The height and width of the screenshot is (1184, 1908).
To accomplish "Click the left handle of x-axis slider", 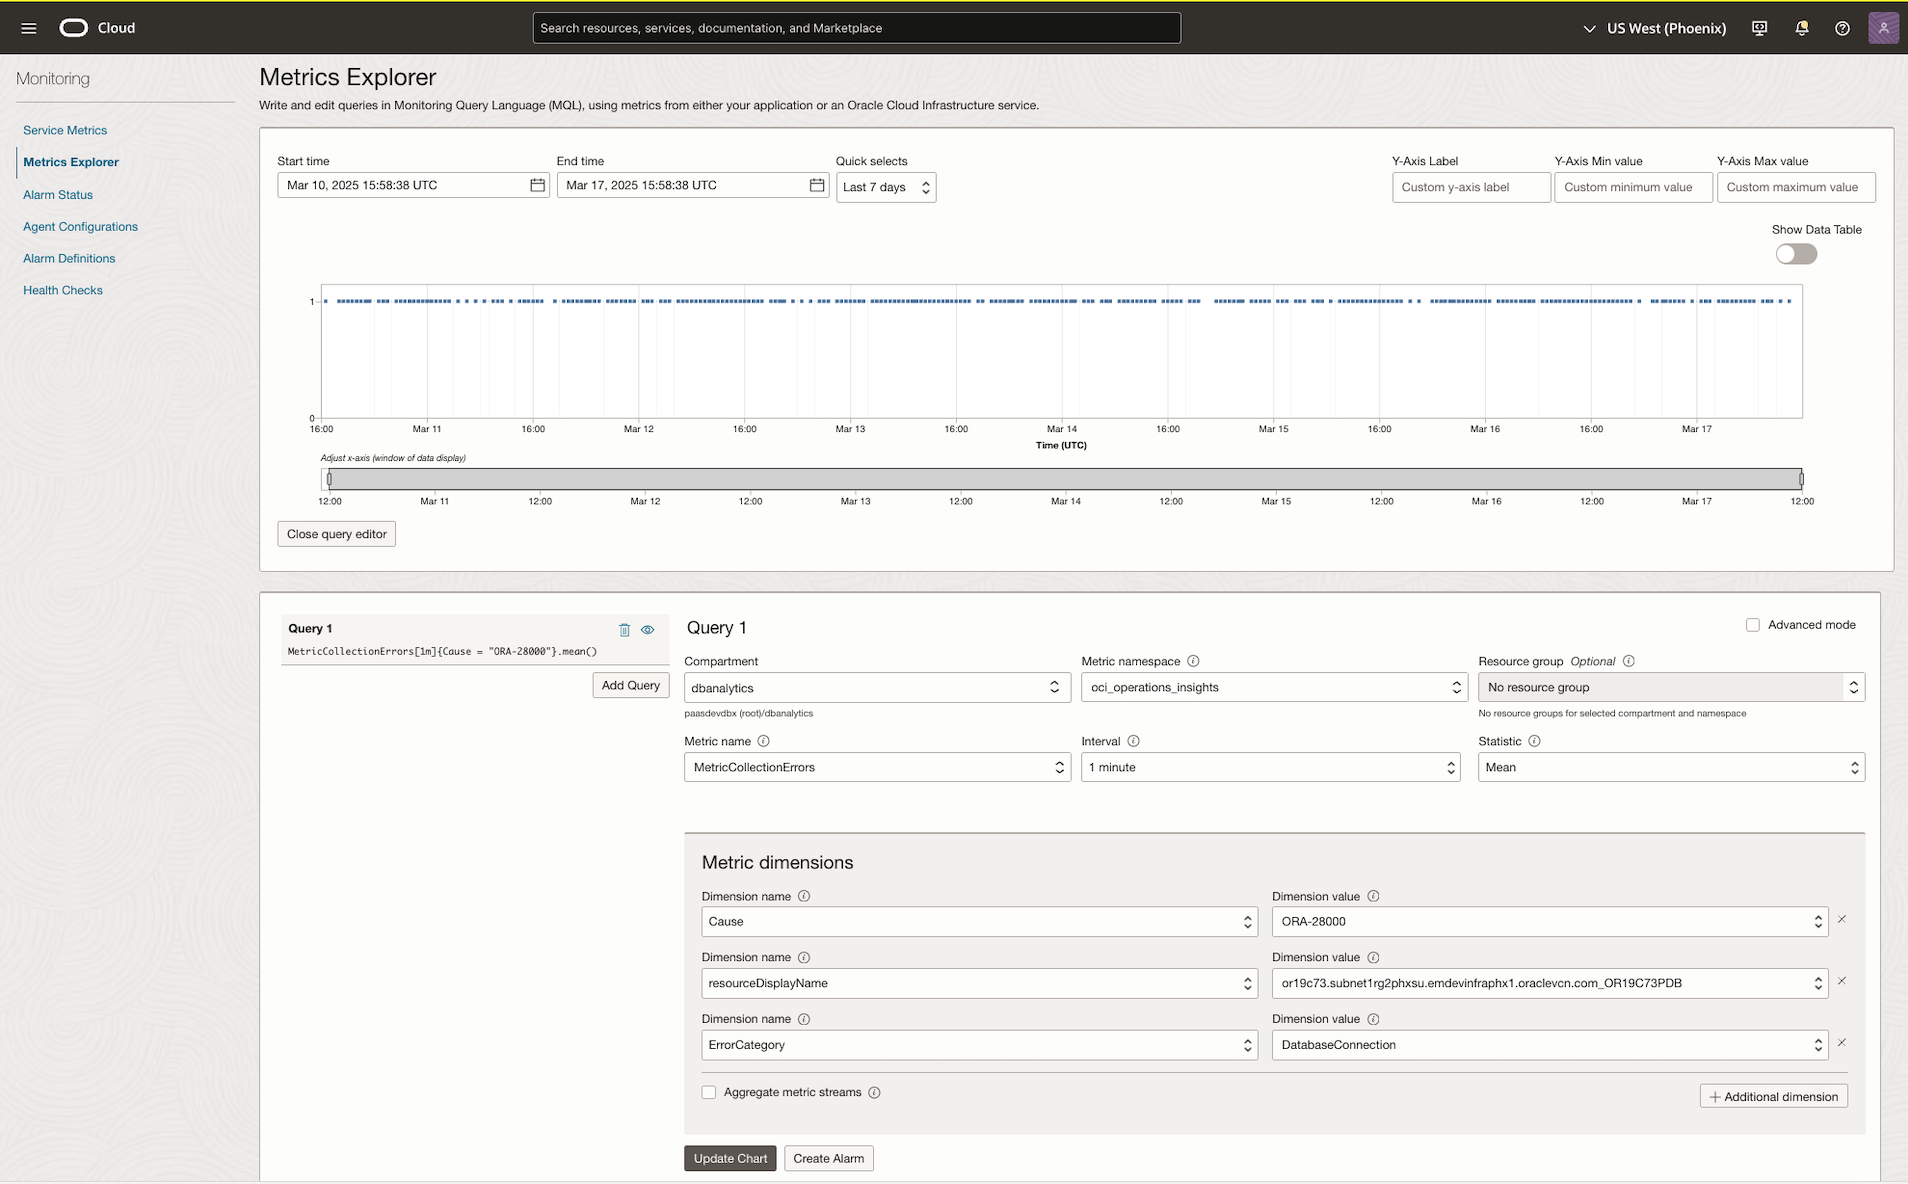I will click(x=329, y=479).
